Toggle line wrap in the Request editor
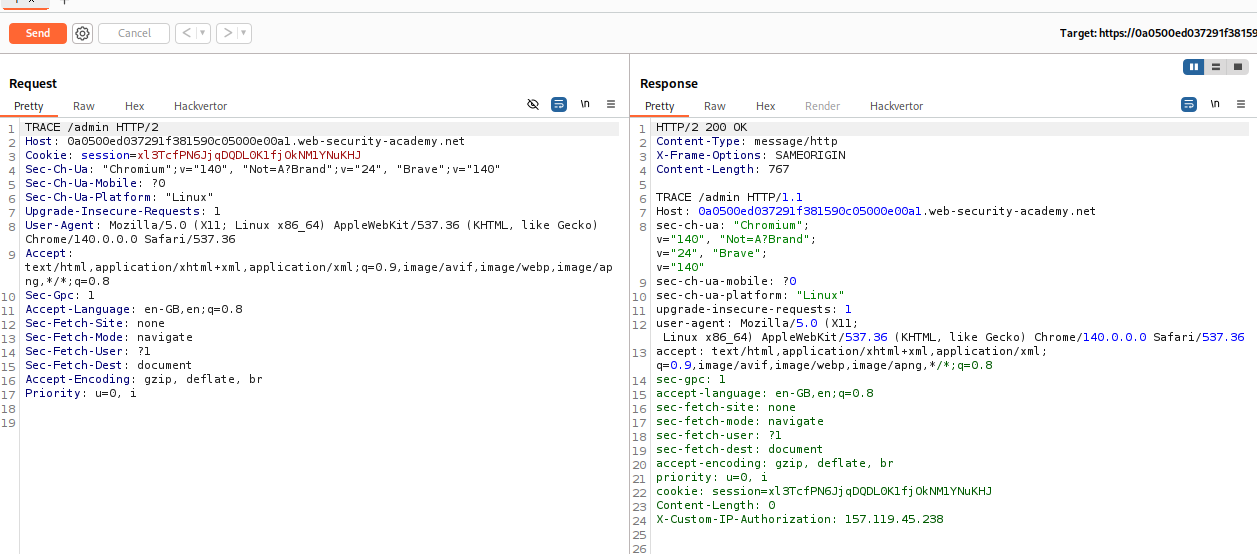This screenshot has height=554, width=1257. coord(559,104)
